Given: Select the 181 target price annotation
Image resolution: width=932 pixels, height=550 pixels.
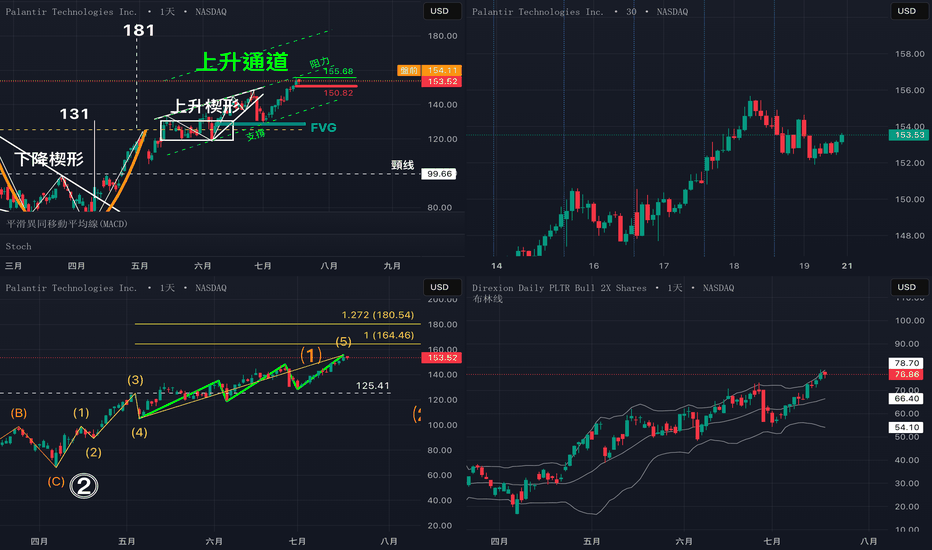Looking at the screenshot, I should coord(138,30).
